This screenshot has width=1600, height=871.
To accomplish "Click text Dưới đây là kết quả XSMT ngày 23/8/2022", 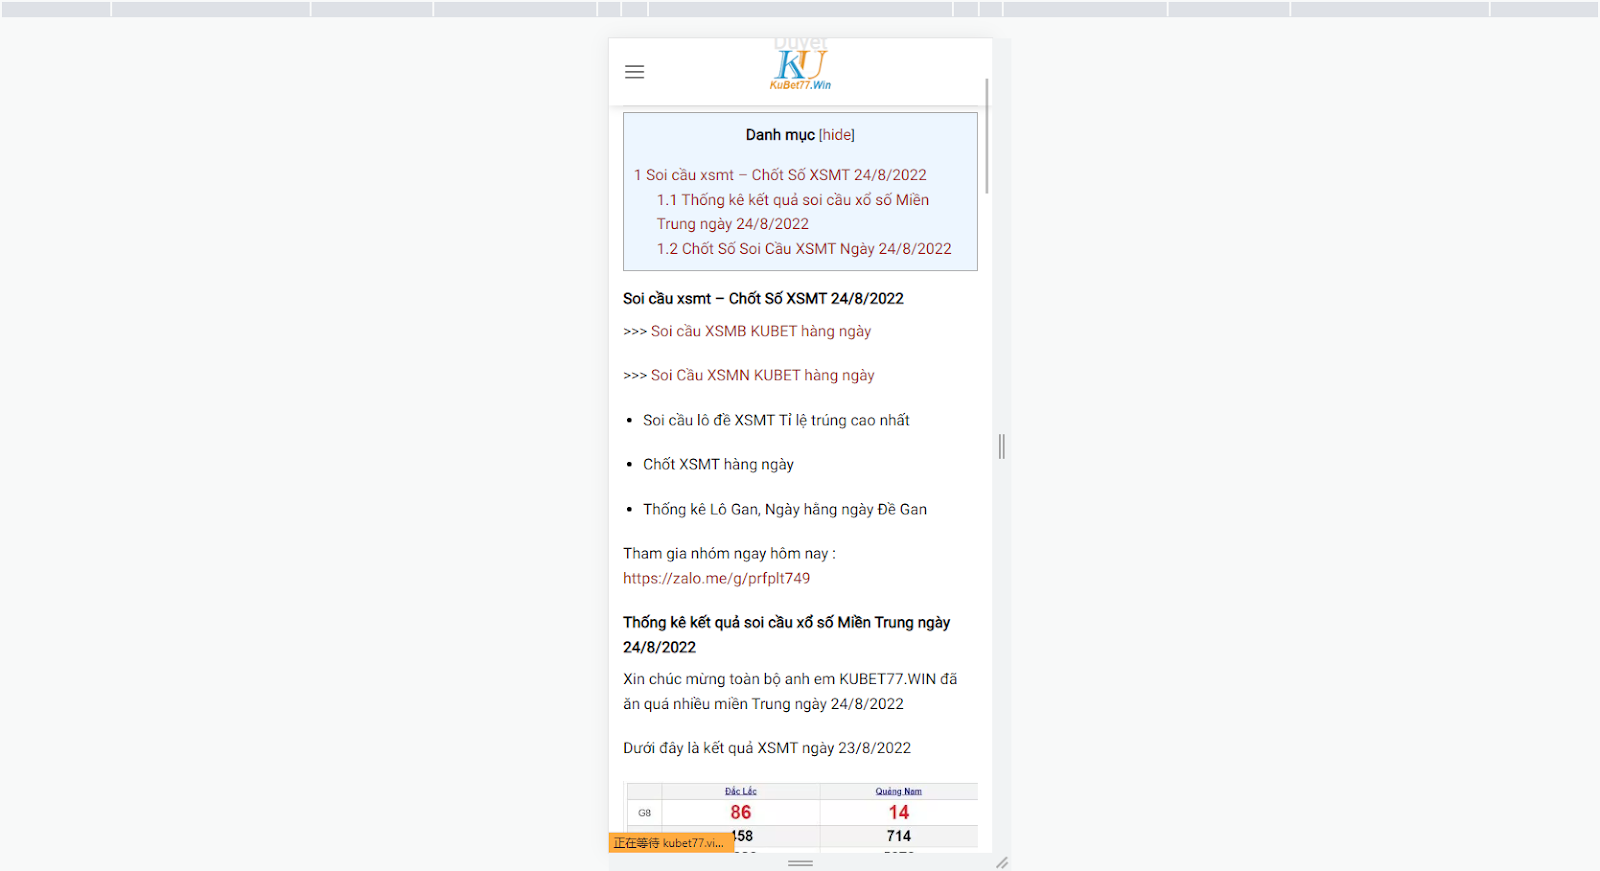I will tap(767, 748).
